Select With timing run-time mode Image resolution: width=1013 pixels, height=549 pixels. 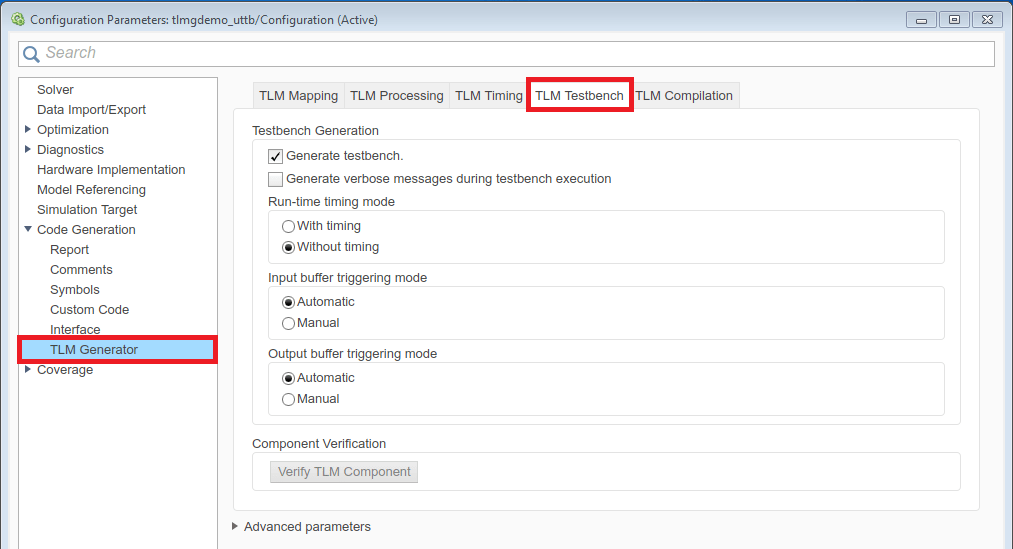[x=289, y=226]
